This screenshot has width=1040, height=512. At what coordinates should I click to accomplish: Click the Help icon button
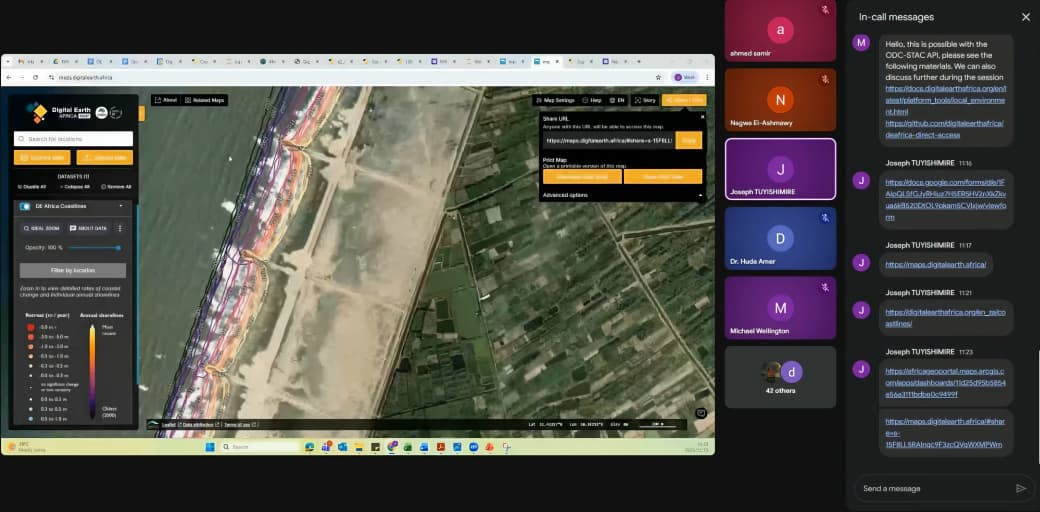tap(591, 100)
